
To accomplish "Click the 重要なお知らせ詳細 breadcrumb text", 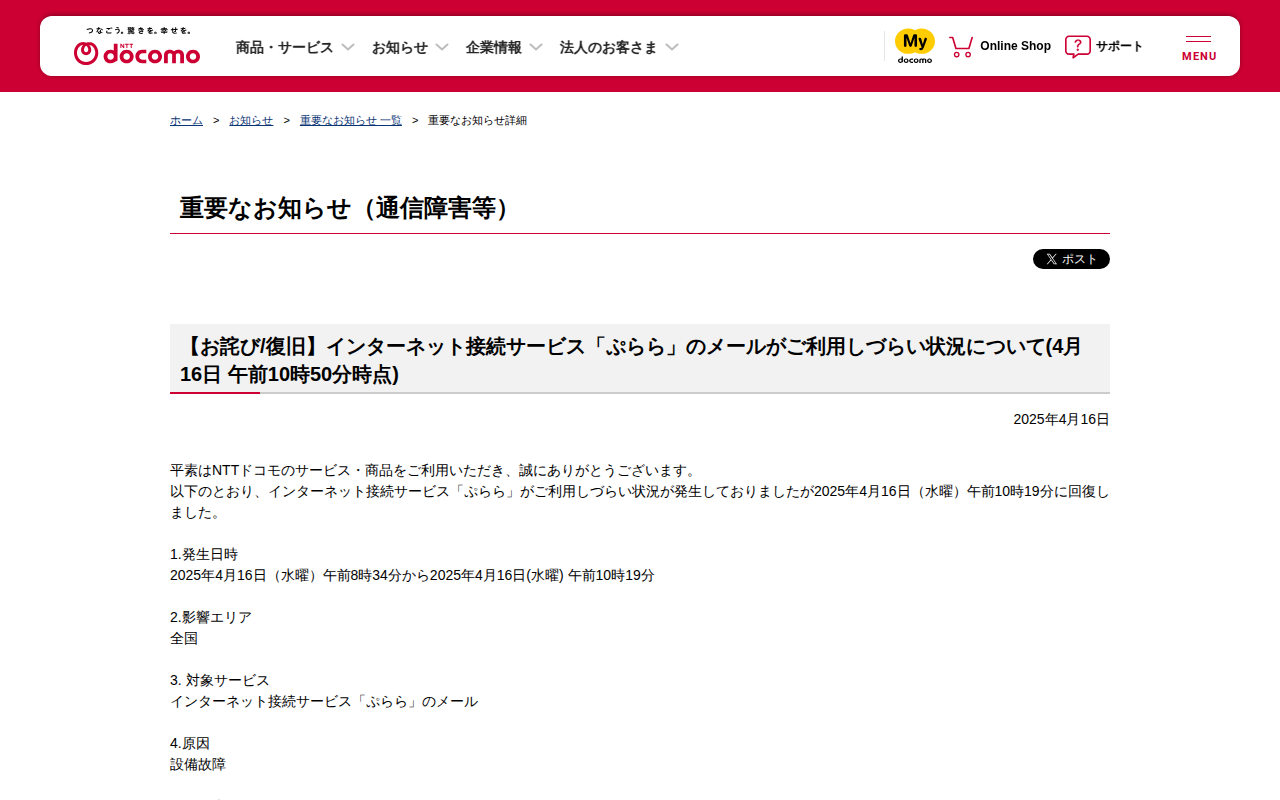I will pyautogui.click(x=477, y=120).
